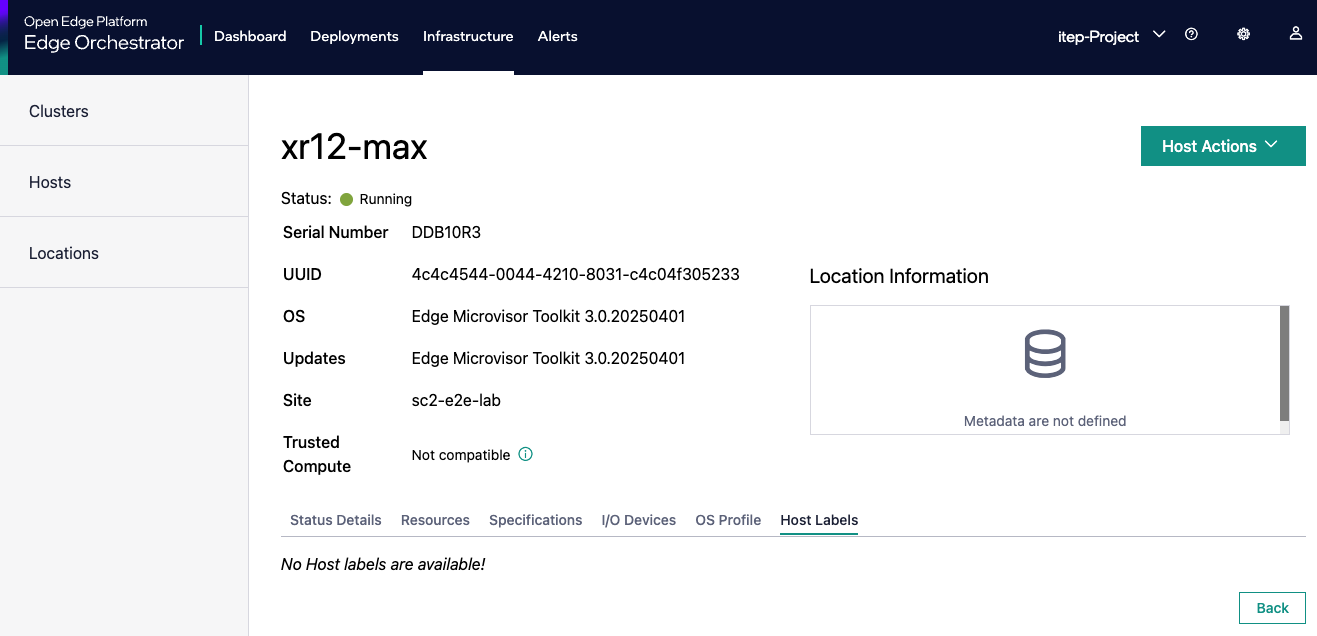The width and height of the screenshot is (1317, 636).
Task: Select the OS Profile tab
Action: click(x=728, y=520)
